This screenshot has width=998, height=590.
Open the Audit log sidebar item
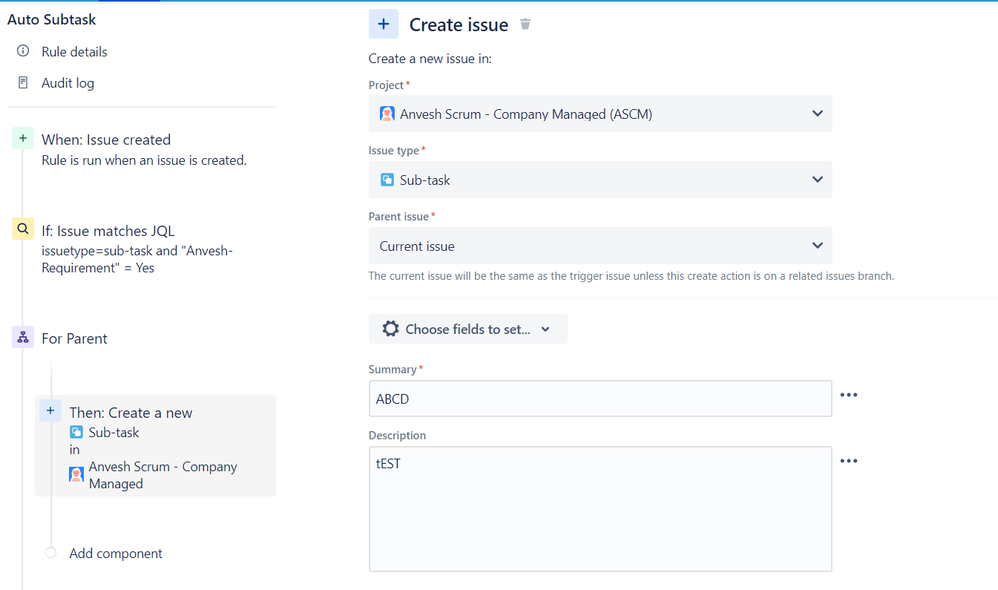(x=68, y=83)
